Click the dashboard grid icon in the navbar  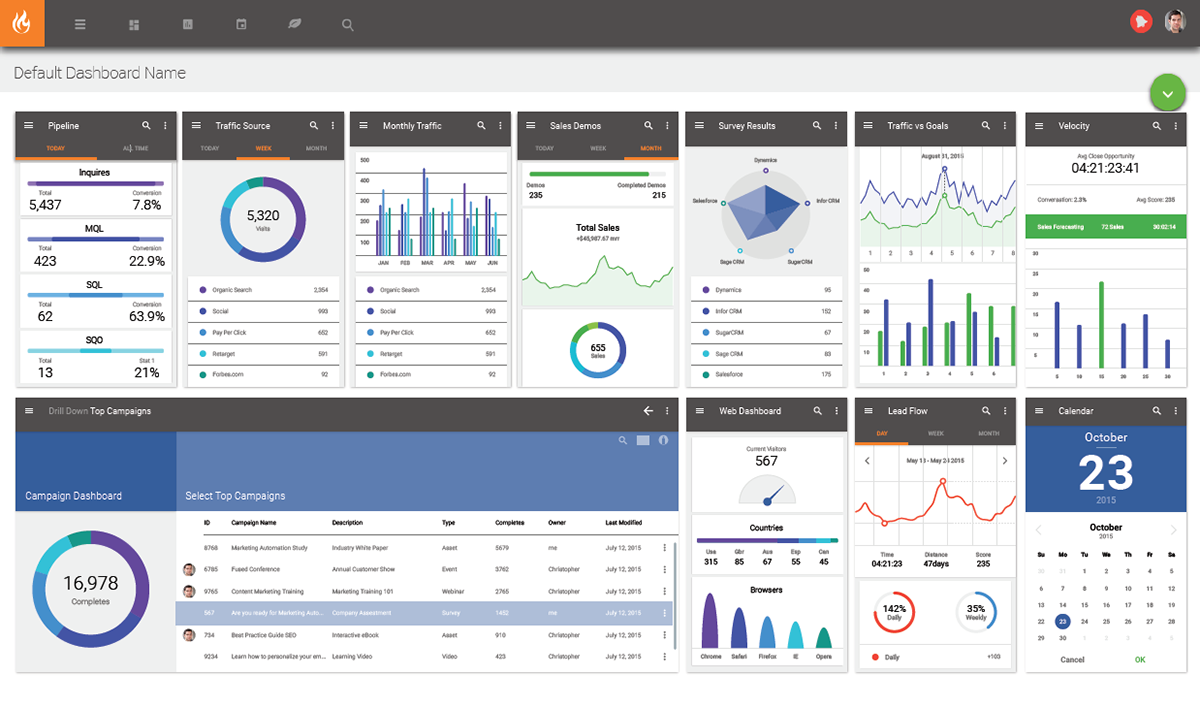[x=133, y=24]
